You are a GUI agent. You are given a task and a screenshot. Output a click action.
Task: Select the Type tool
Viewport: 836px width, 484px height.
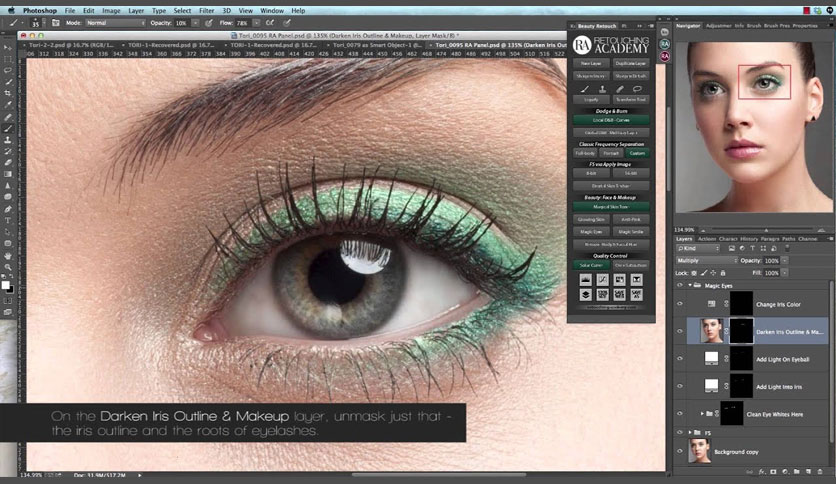8,221
